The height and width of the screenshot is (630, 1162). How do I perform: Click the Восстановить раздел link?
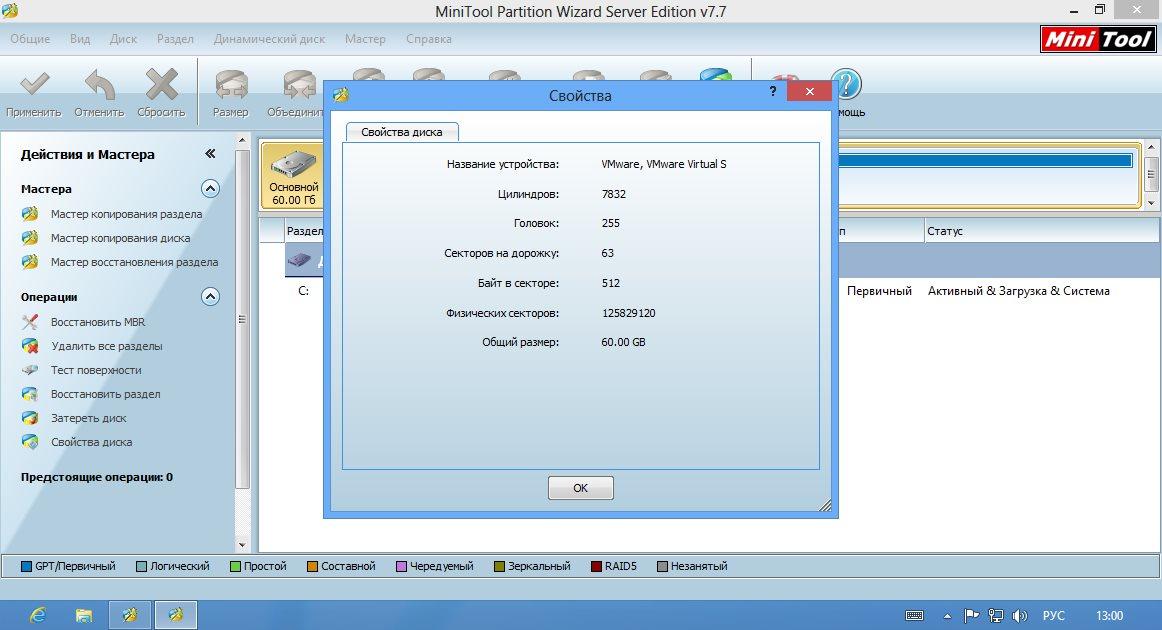[x=106, y=394]
